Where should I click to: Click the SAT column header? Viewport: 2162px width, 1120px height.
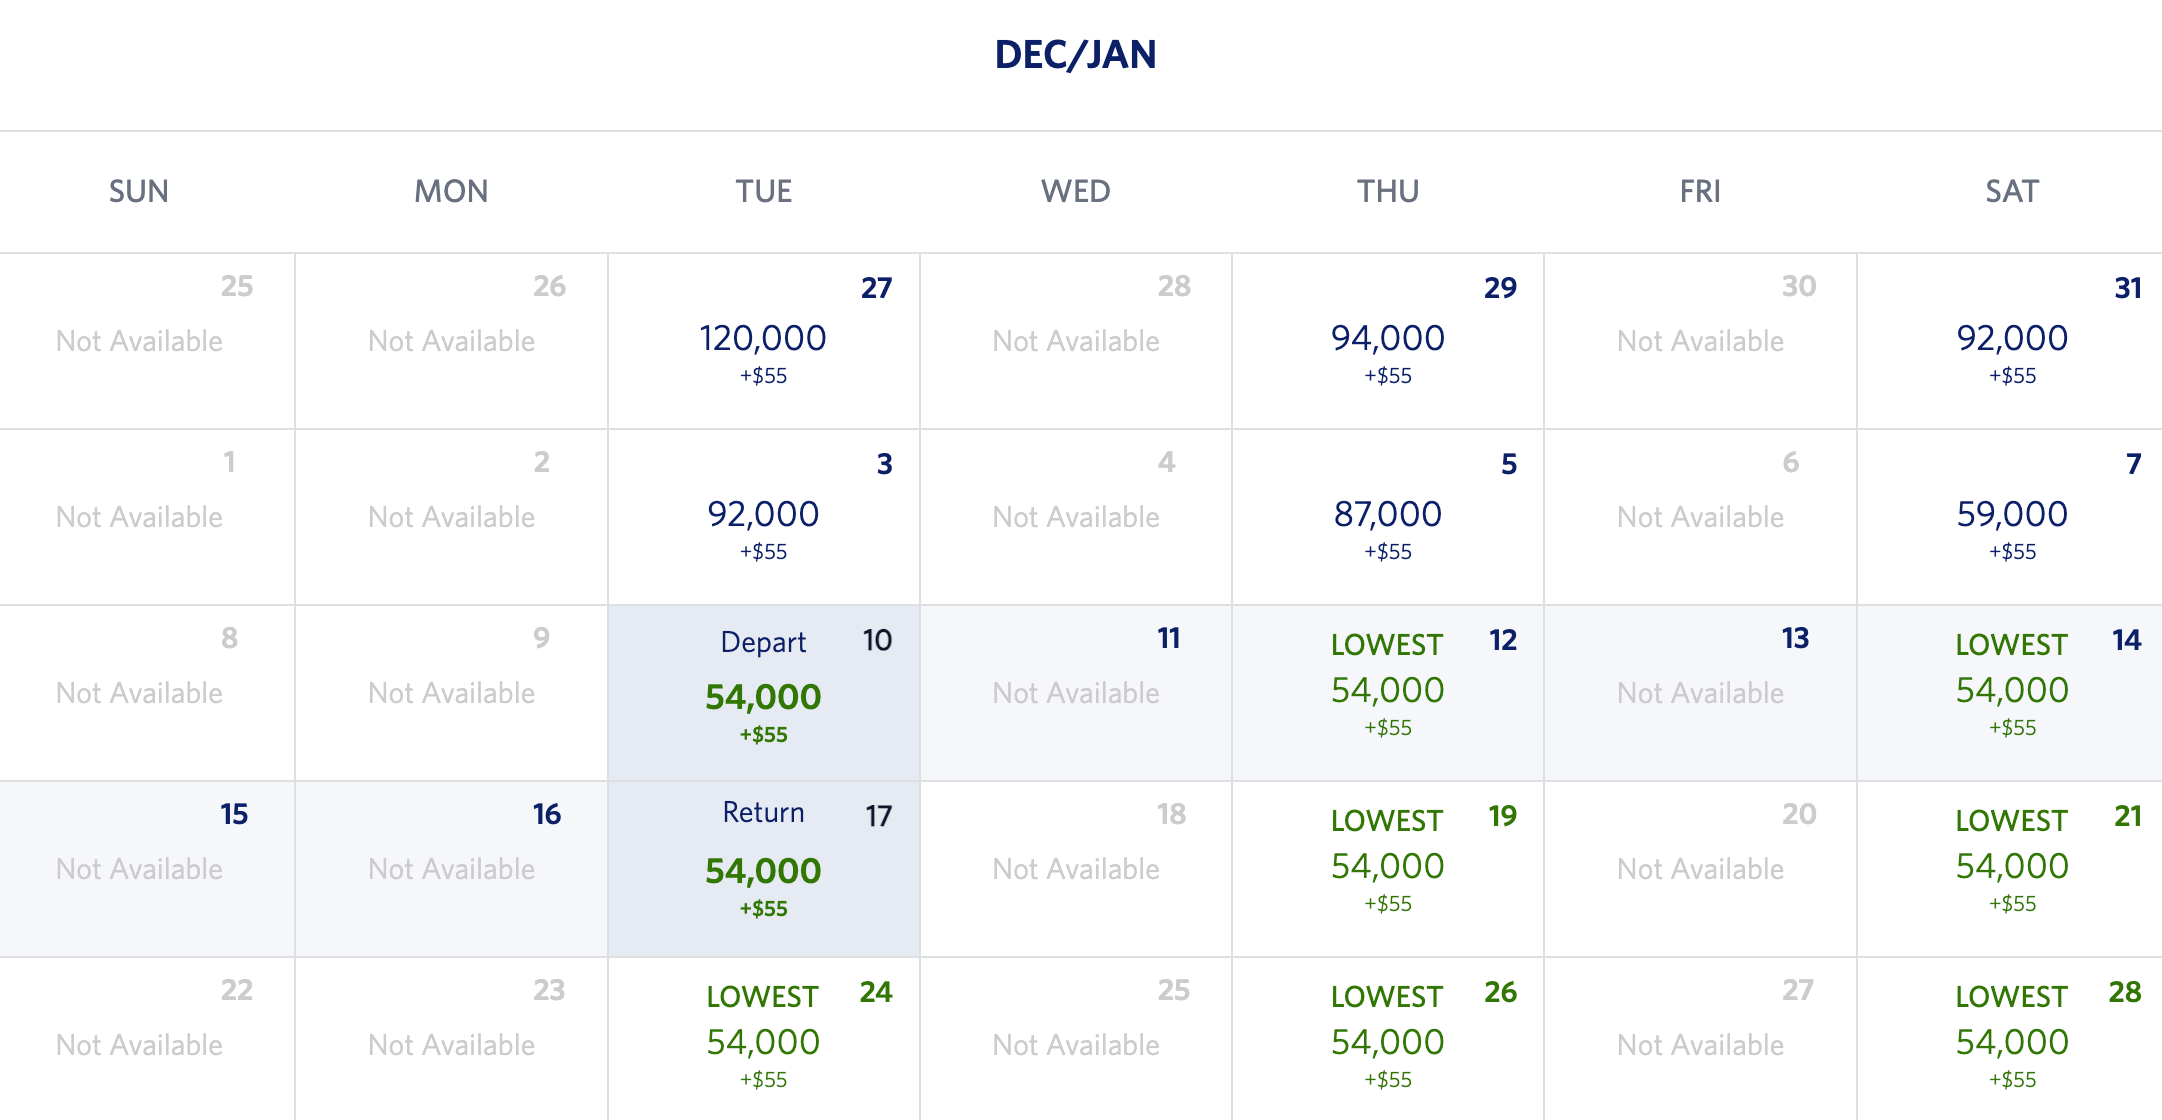tap(2010, 191)
